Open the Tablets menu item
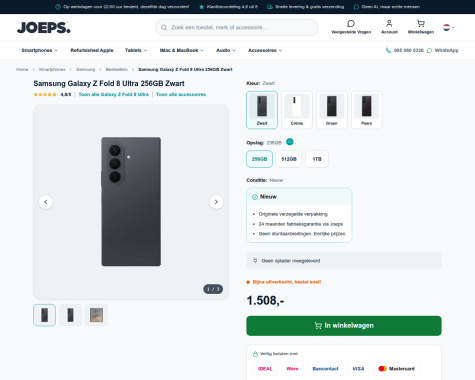The image size is (475, 380). pos(136,50)
